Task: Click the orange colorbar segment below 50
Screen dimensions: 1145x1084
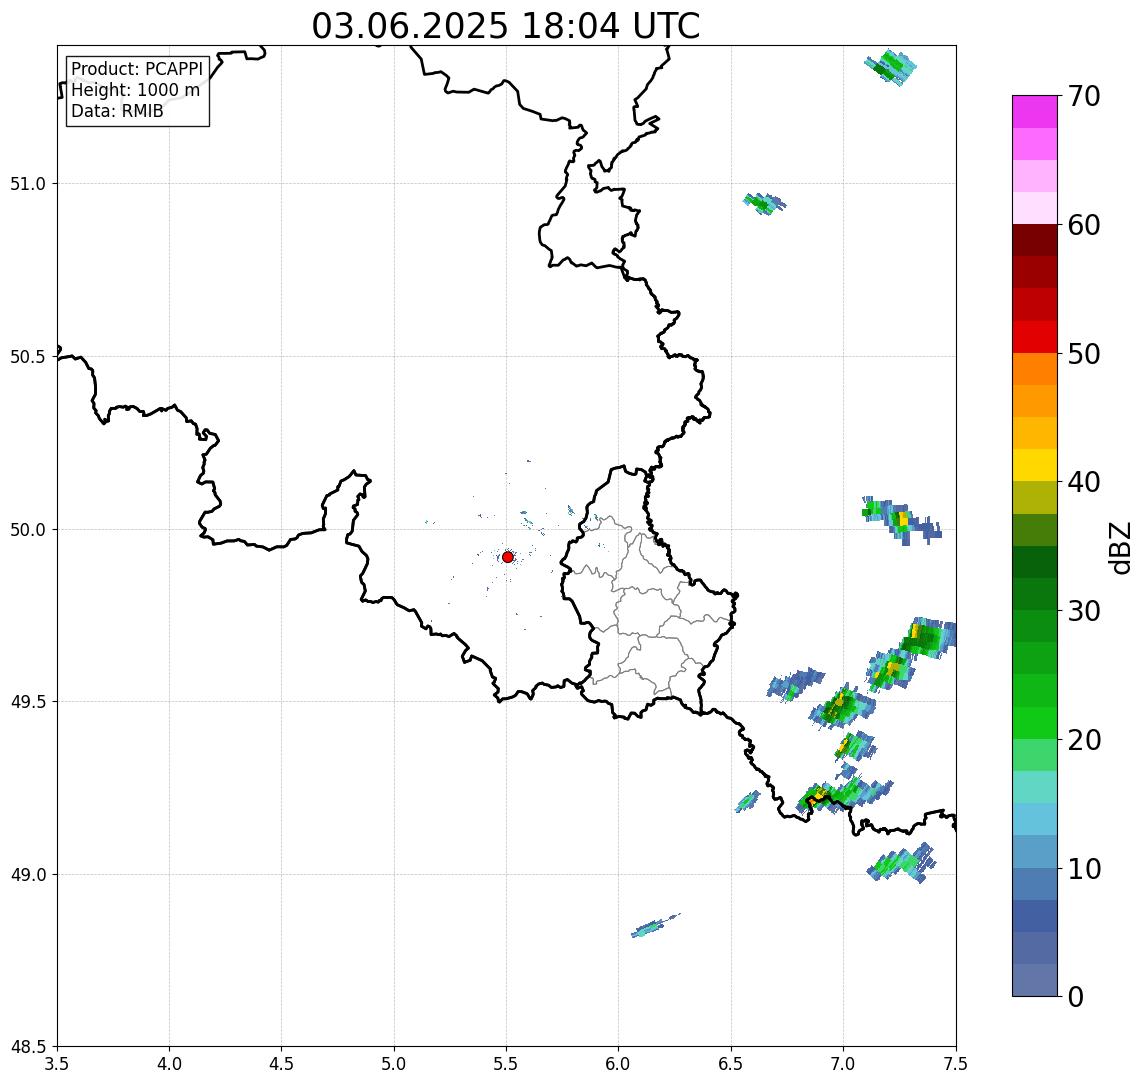Action: [x=1035, y=369]
